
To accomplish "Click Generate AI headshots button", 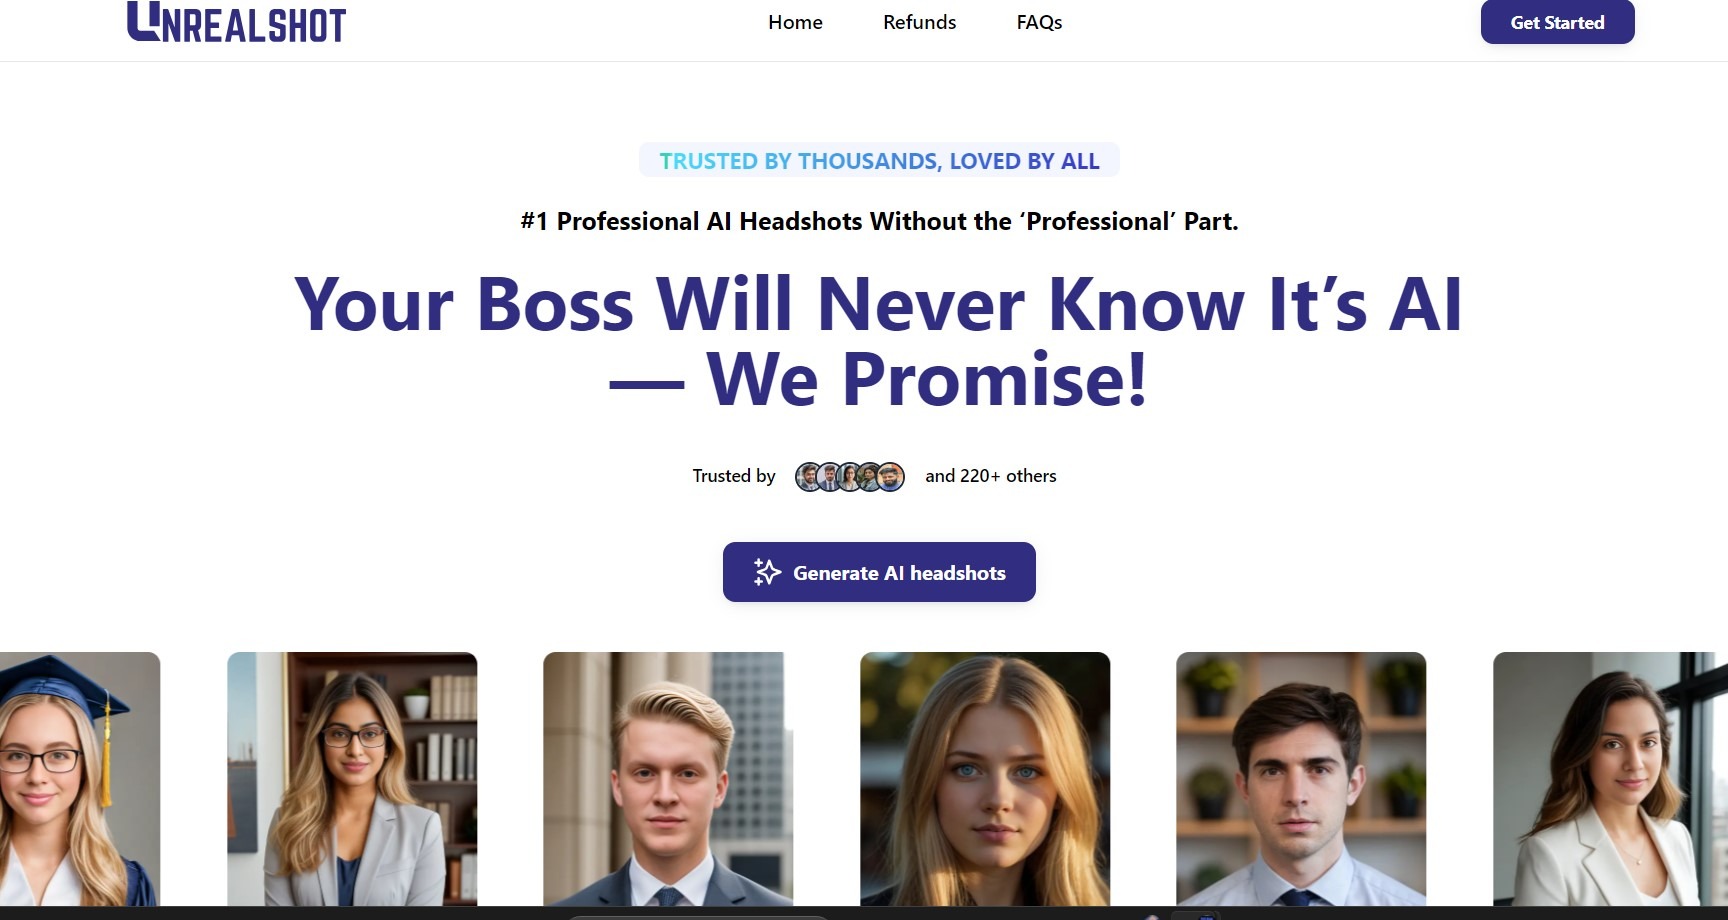I will (879, 572).
